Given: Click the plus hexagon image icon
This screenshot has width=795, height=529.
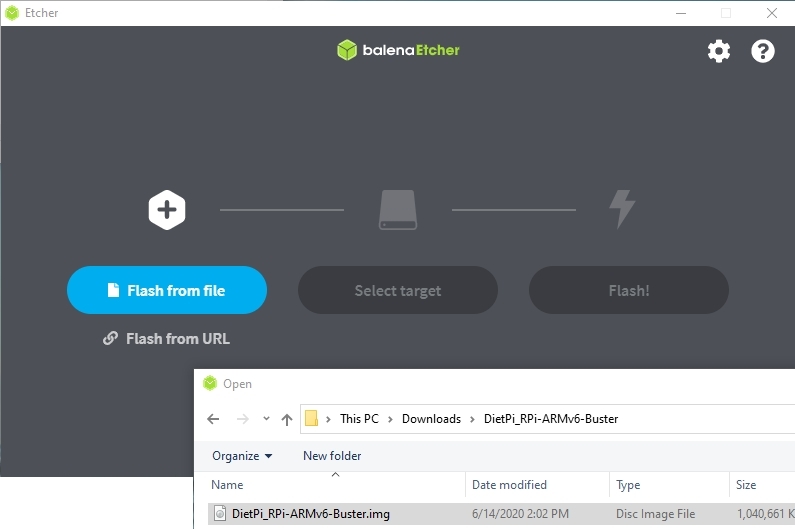Looking at the screenshot, I should pos(167,209).
